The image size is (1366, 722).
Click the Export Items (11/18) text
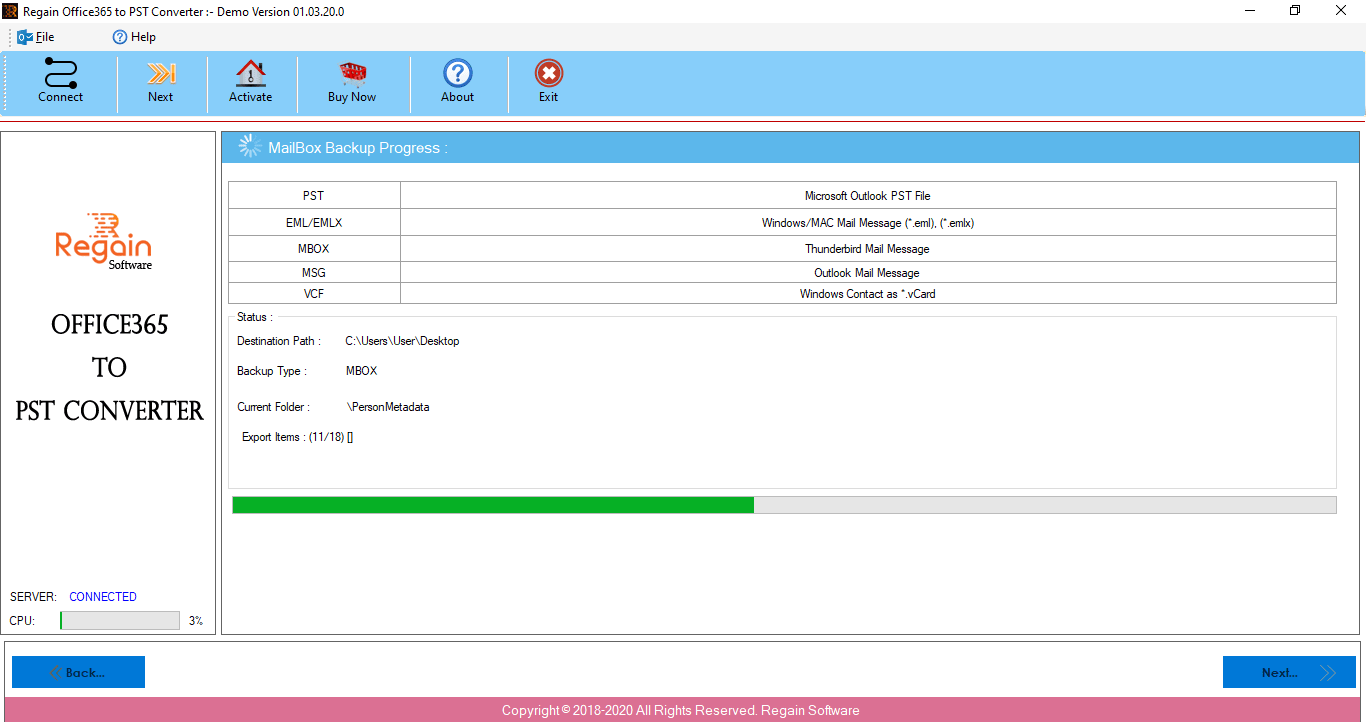(297, 437)
